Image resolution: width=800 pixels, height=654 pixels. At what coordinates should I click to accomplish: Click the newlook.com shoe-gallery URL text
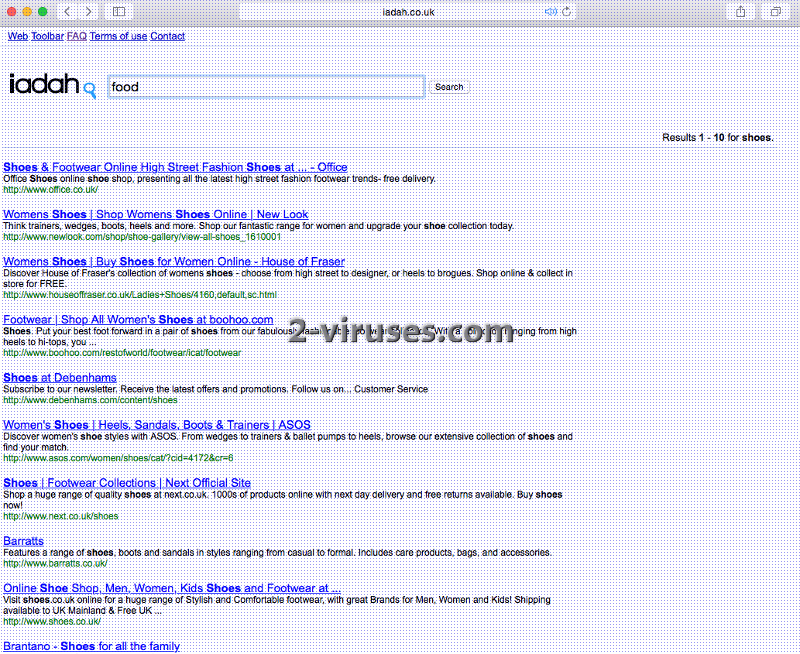[x=142, y=237]
